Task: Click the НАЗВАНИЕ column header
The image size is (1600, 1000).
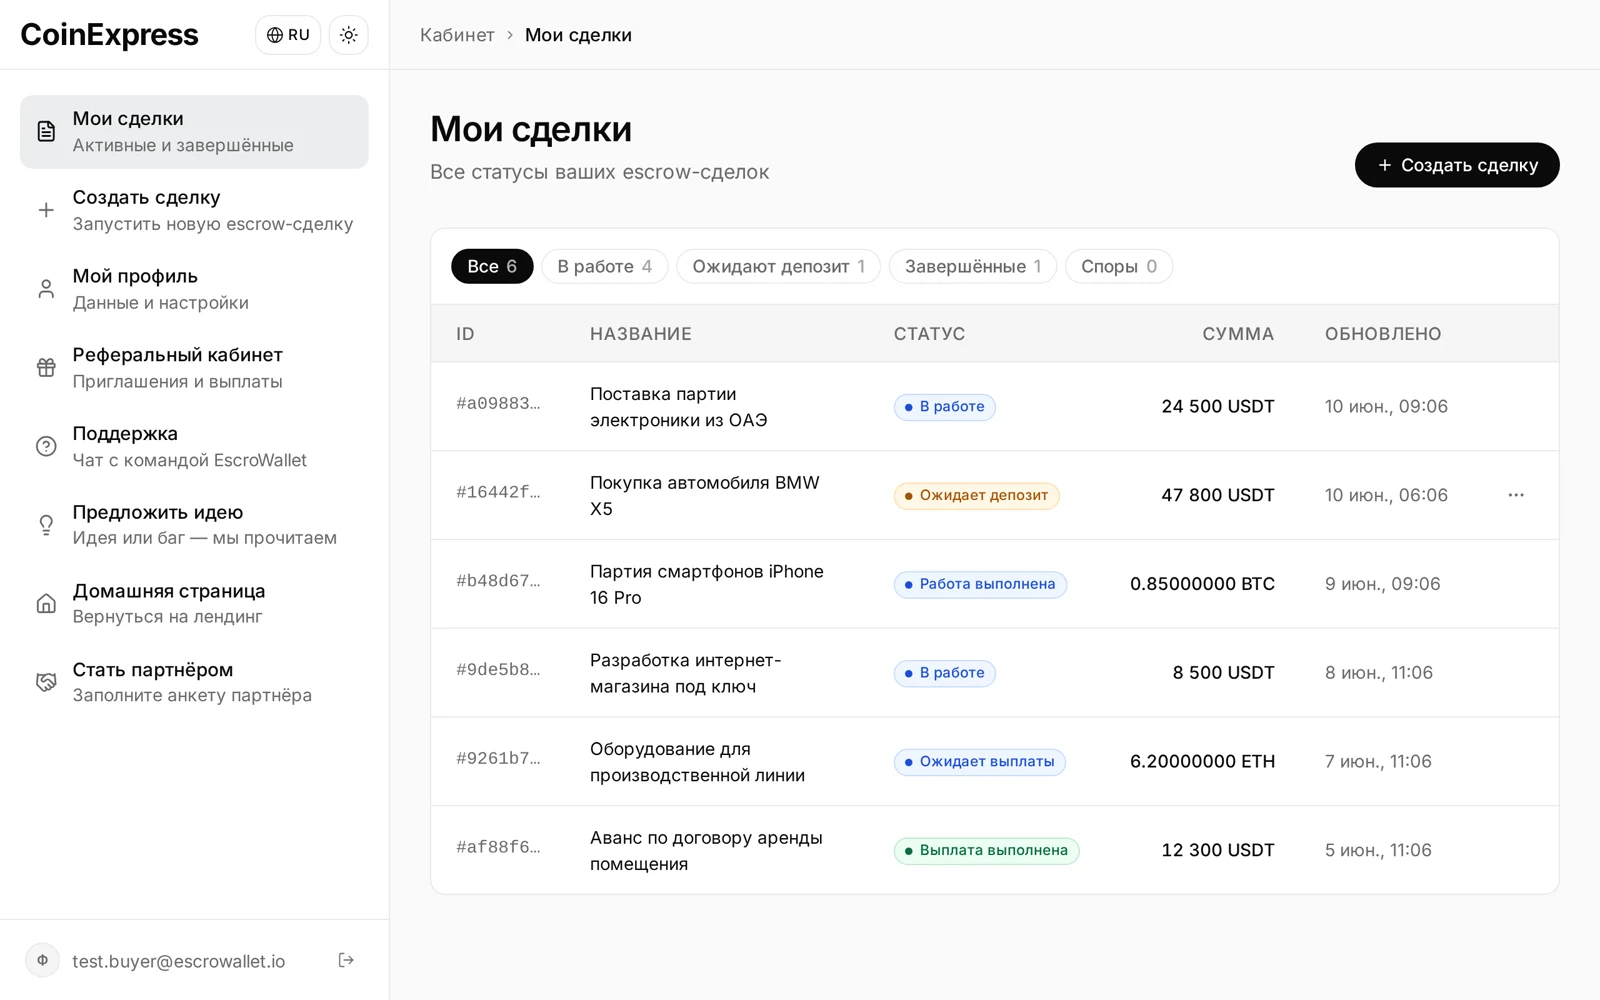Action: point(641,334)
